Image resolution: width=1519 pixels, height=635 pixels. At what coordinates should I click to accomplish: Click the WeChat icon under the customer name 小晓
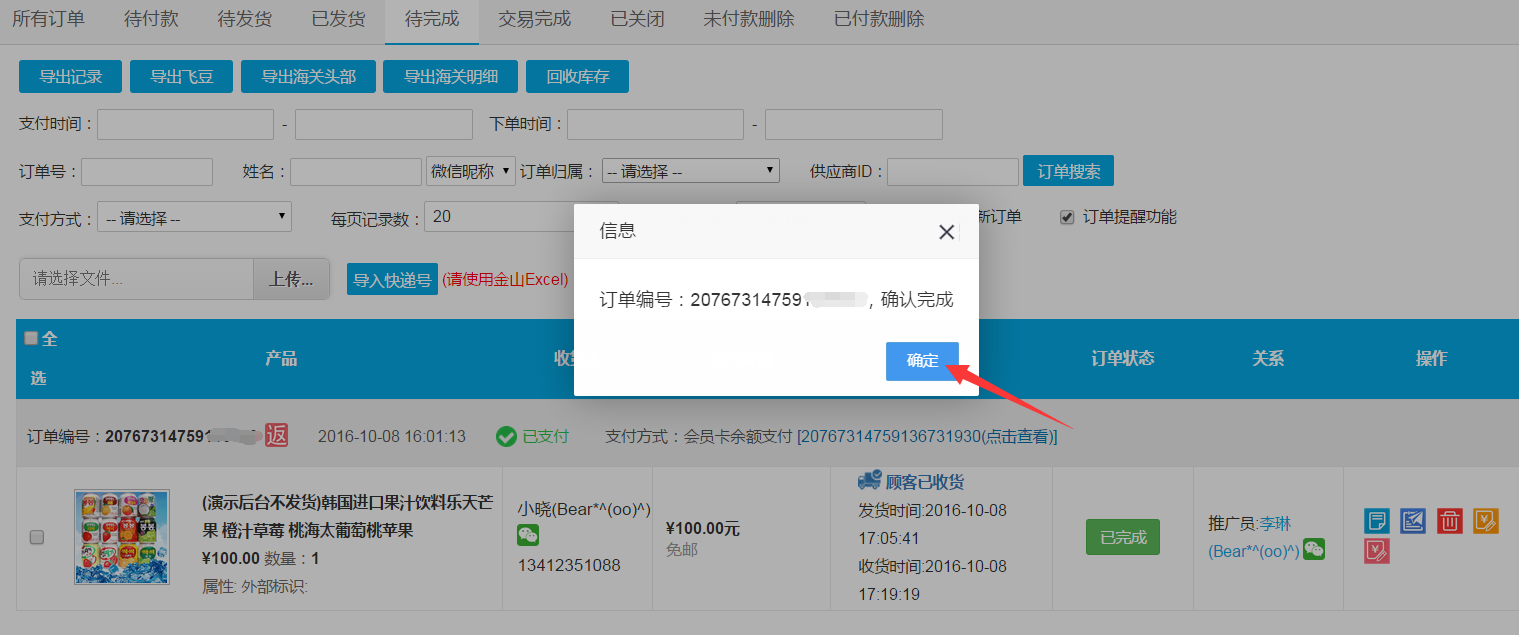527,536
